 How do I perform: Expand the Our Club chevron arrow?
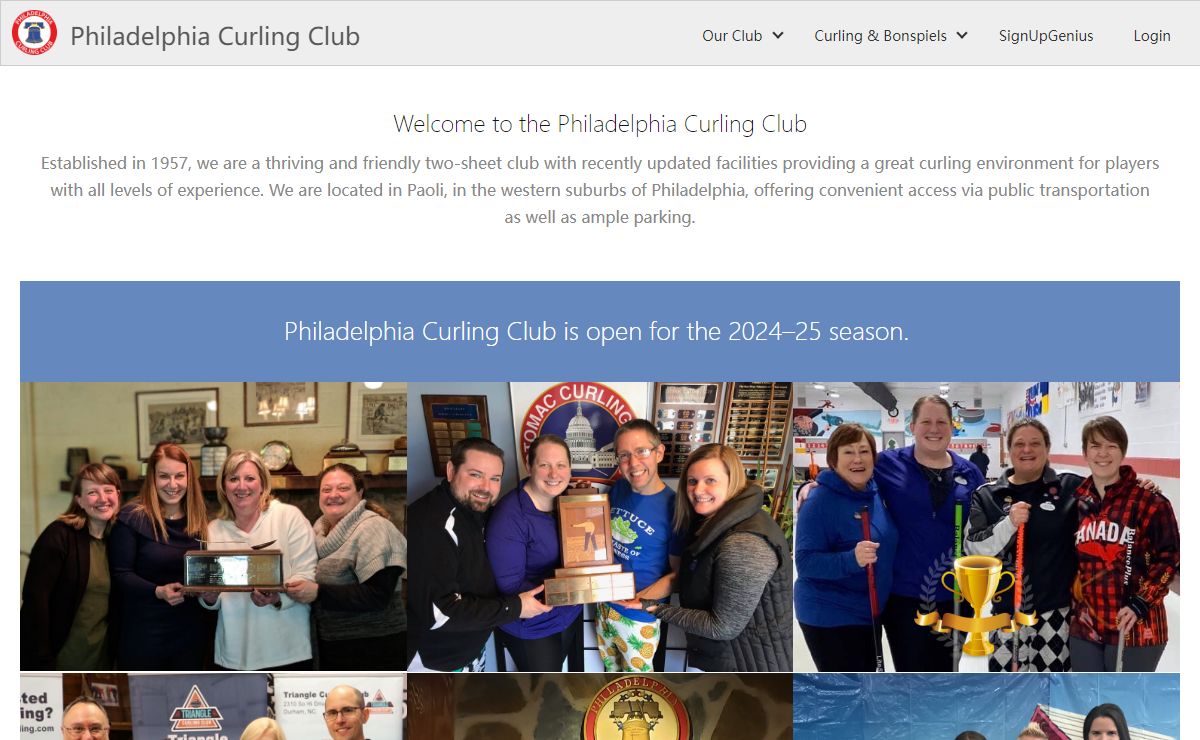point(778,35)
